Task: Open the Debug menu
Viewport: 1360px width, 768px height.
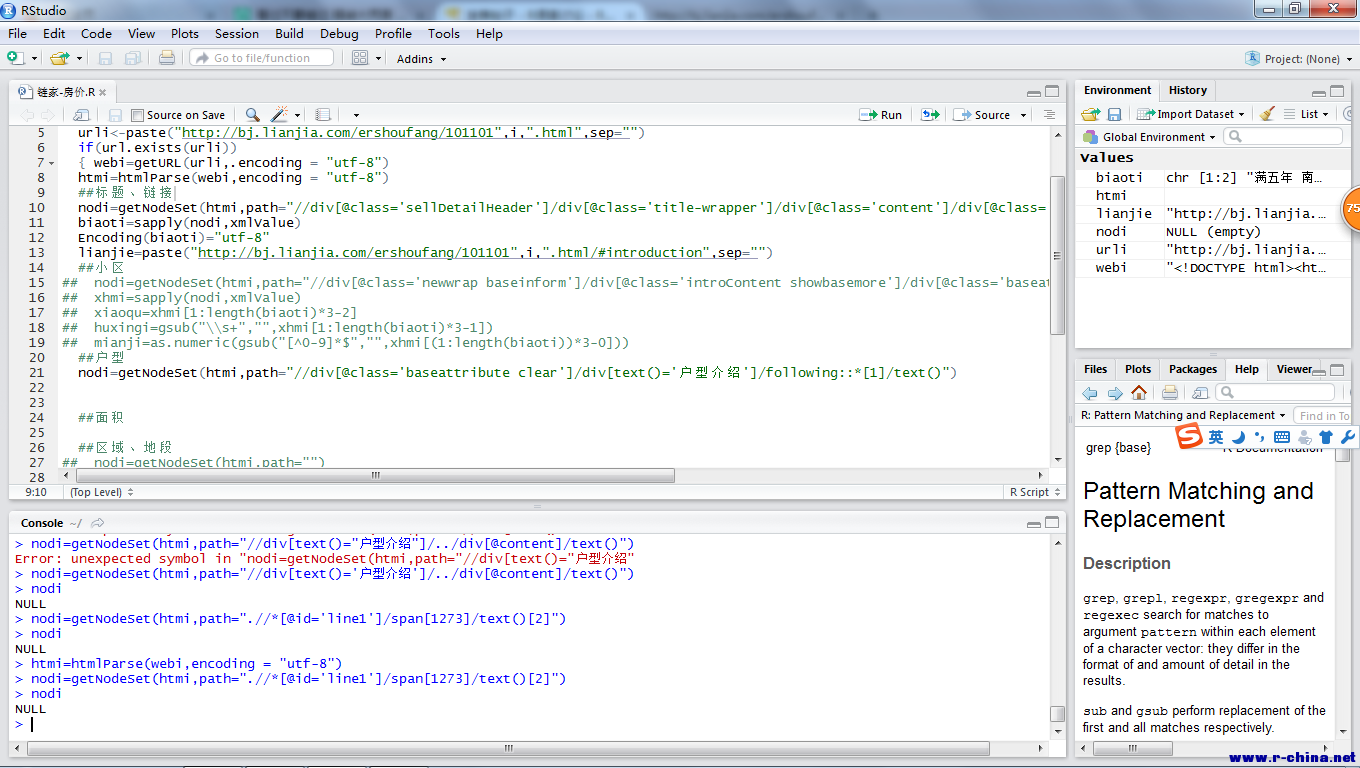Action: [x=339, y=33]
